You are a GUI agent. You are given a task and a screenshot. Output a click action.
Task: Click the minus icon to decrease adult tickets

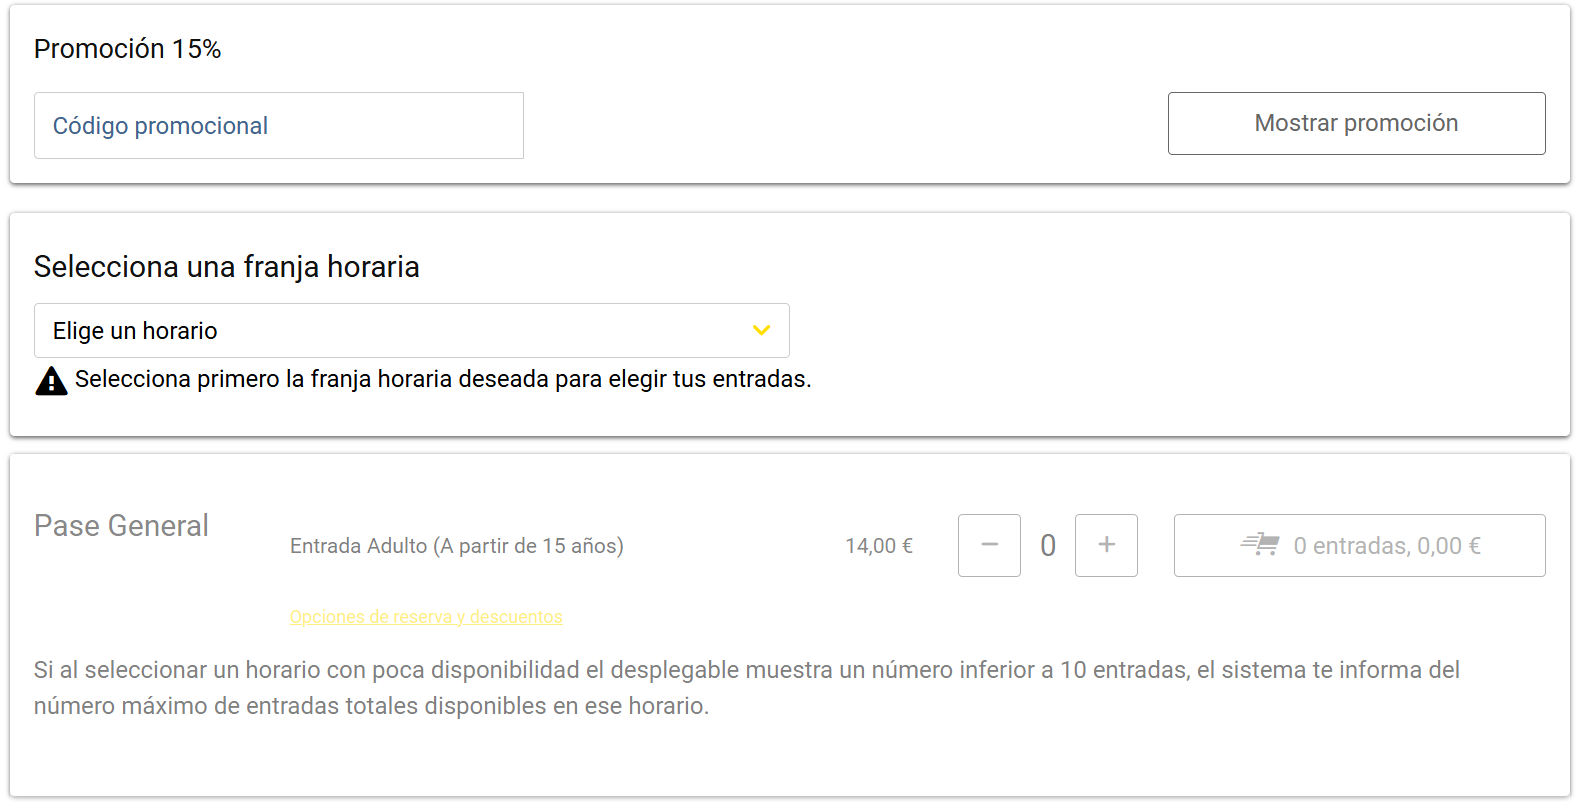989,545
